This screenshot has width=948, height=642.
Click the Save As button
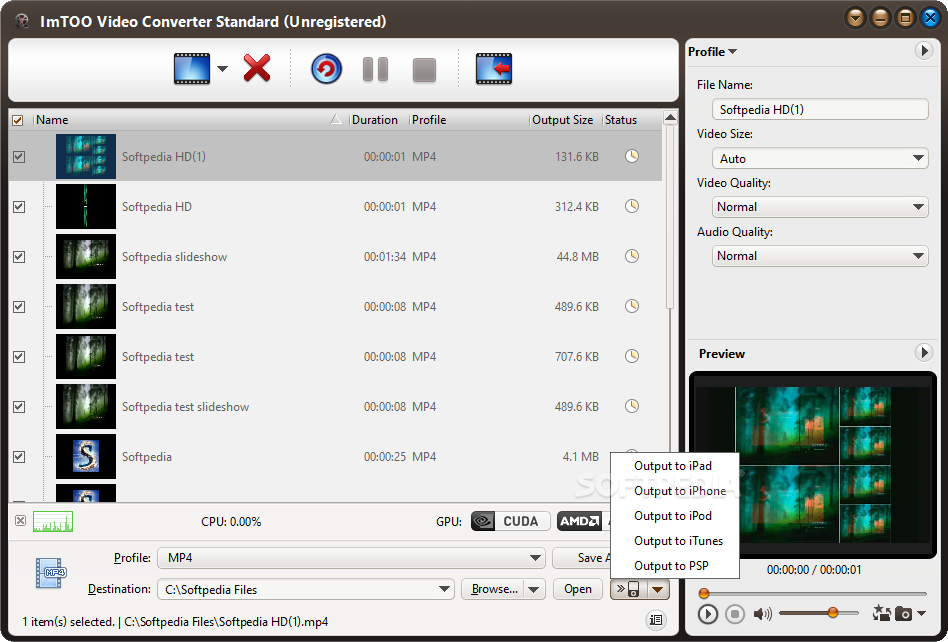[x=582, y=558]
